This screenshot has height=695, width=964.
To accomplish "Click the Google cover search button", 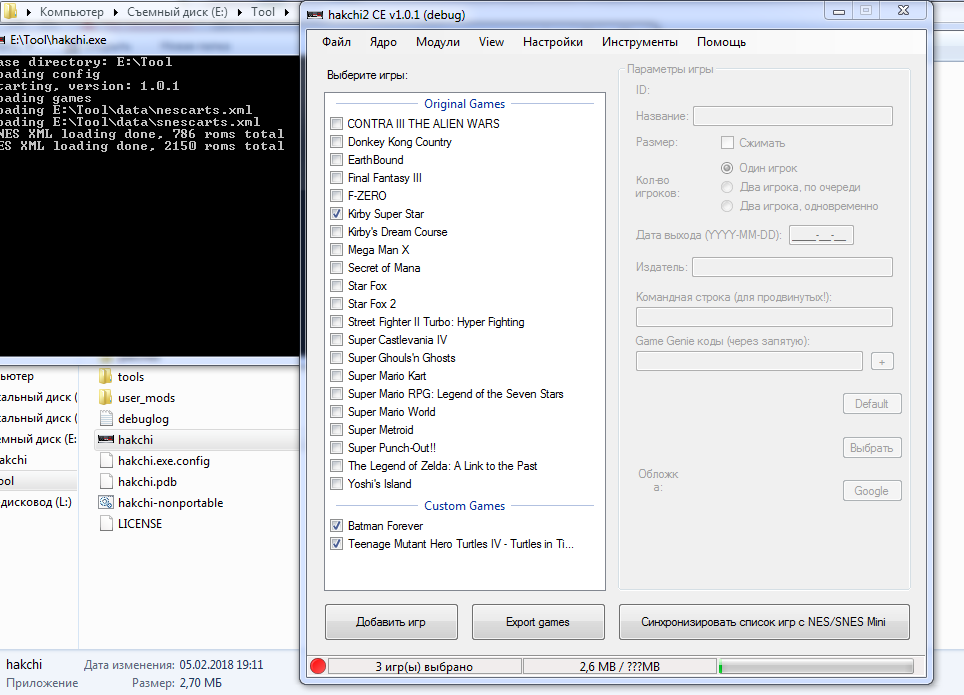I will tap(872, 491).
